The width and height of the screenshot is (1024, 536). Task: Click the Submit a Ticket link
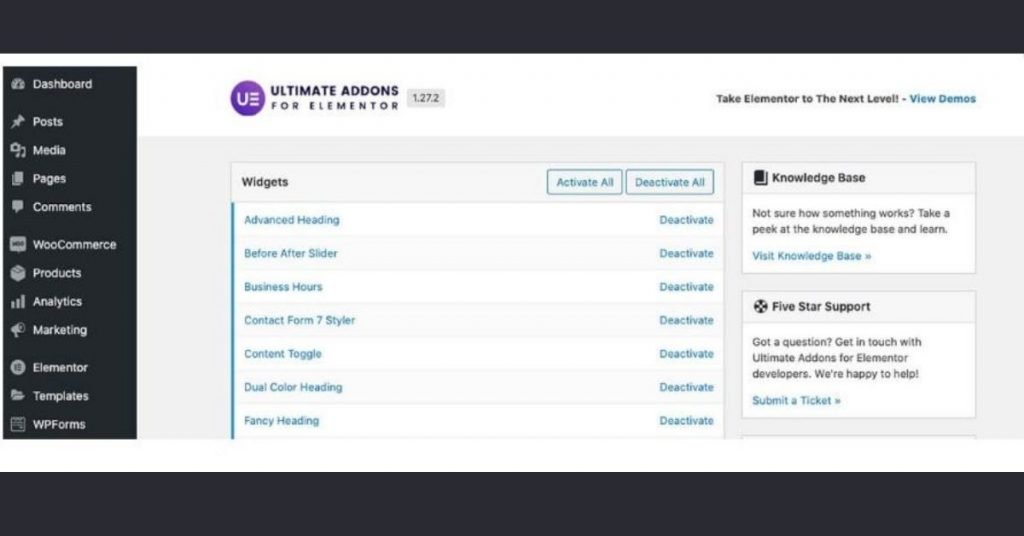pyautogui.click(x=796, y=400)
